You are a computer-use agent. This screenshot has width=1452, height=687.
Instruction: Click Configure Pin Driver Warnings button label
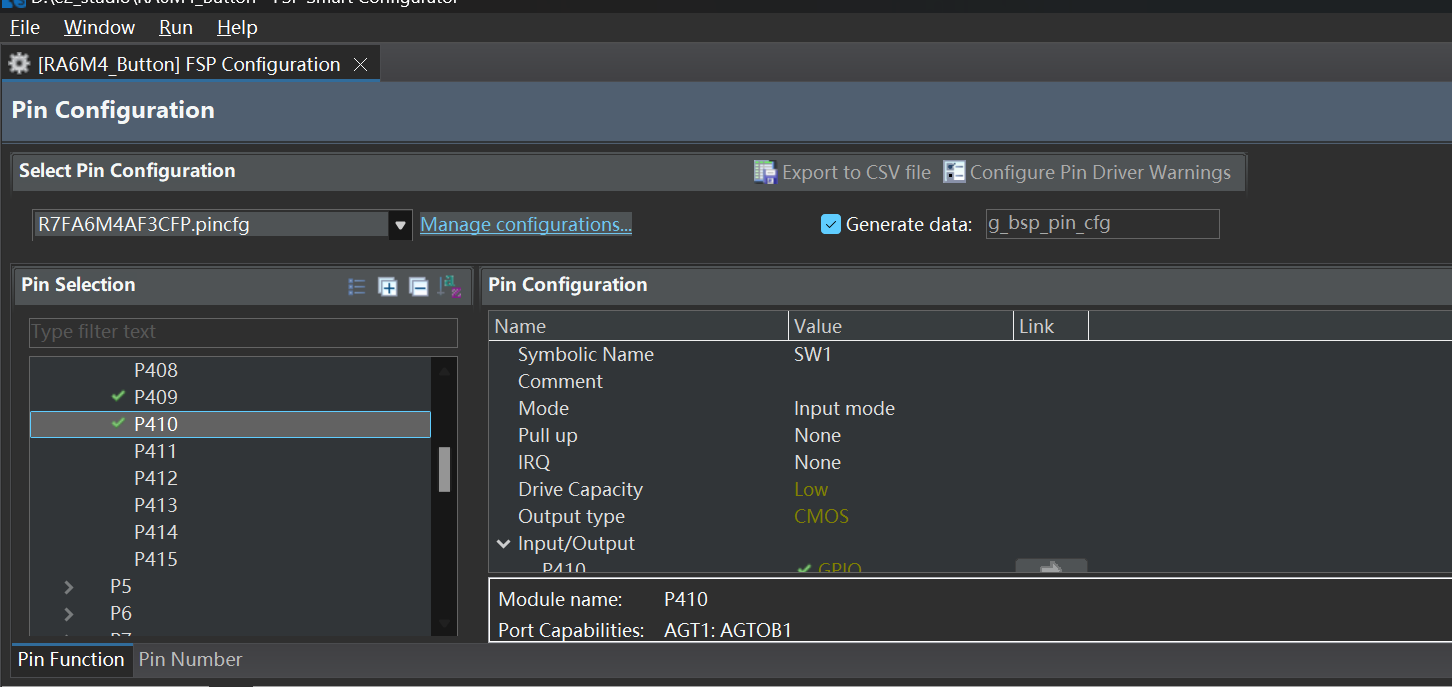coord(1100,172)
